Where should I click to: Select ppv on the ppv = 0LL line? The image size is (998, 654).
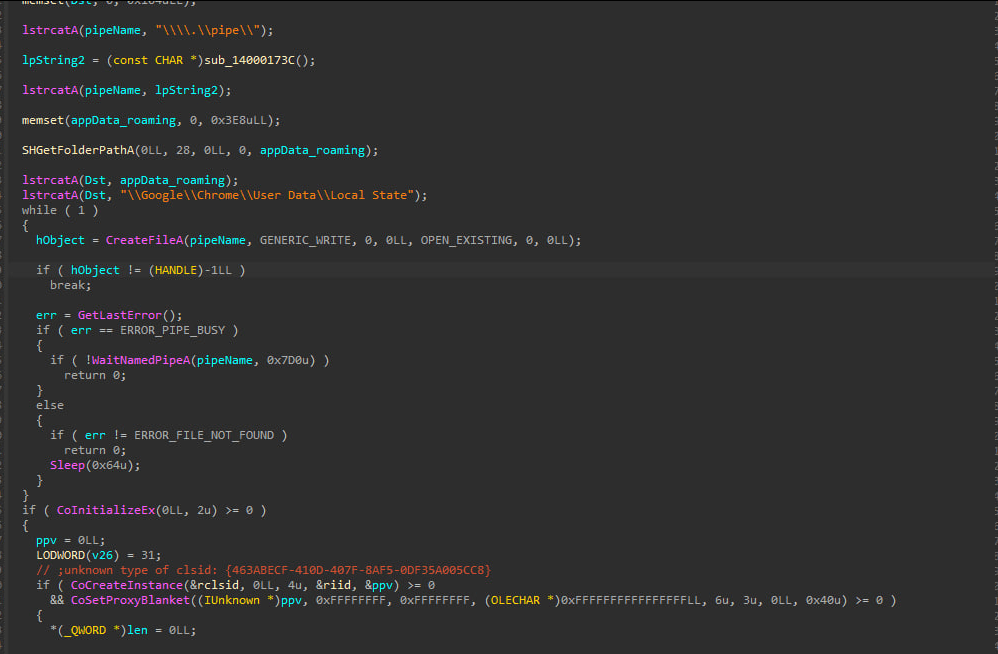tap(46, 540)
